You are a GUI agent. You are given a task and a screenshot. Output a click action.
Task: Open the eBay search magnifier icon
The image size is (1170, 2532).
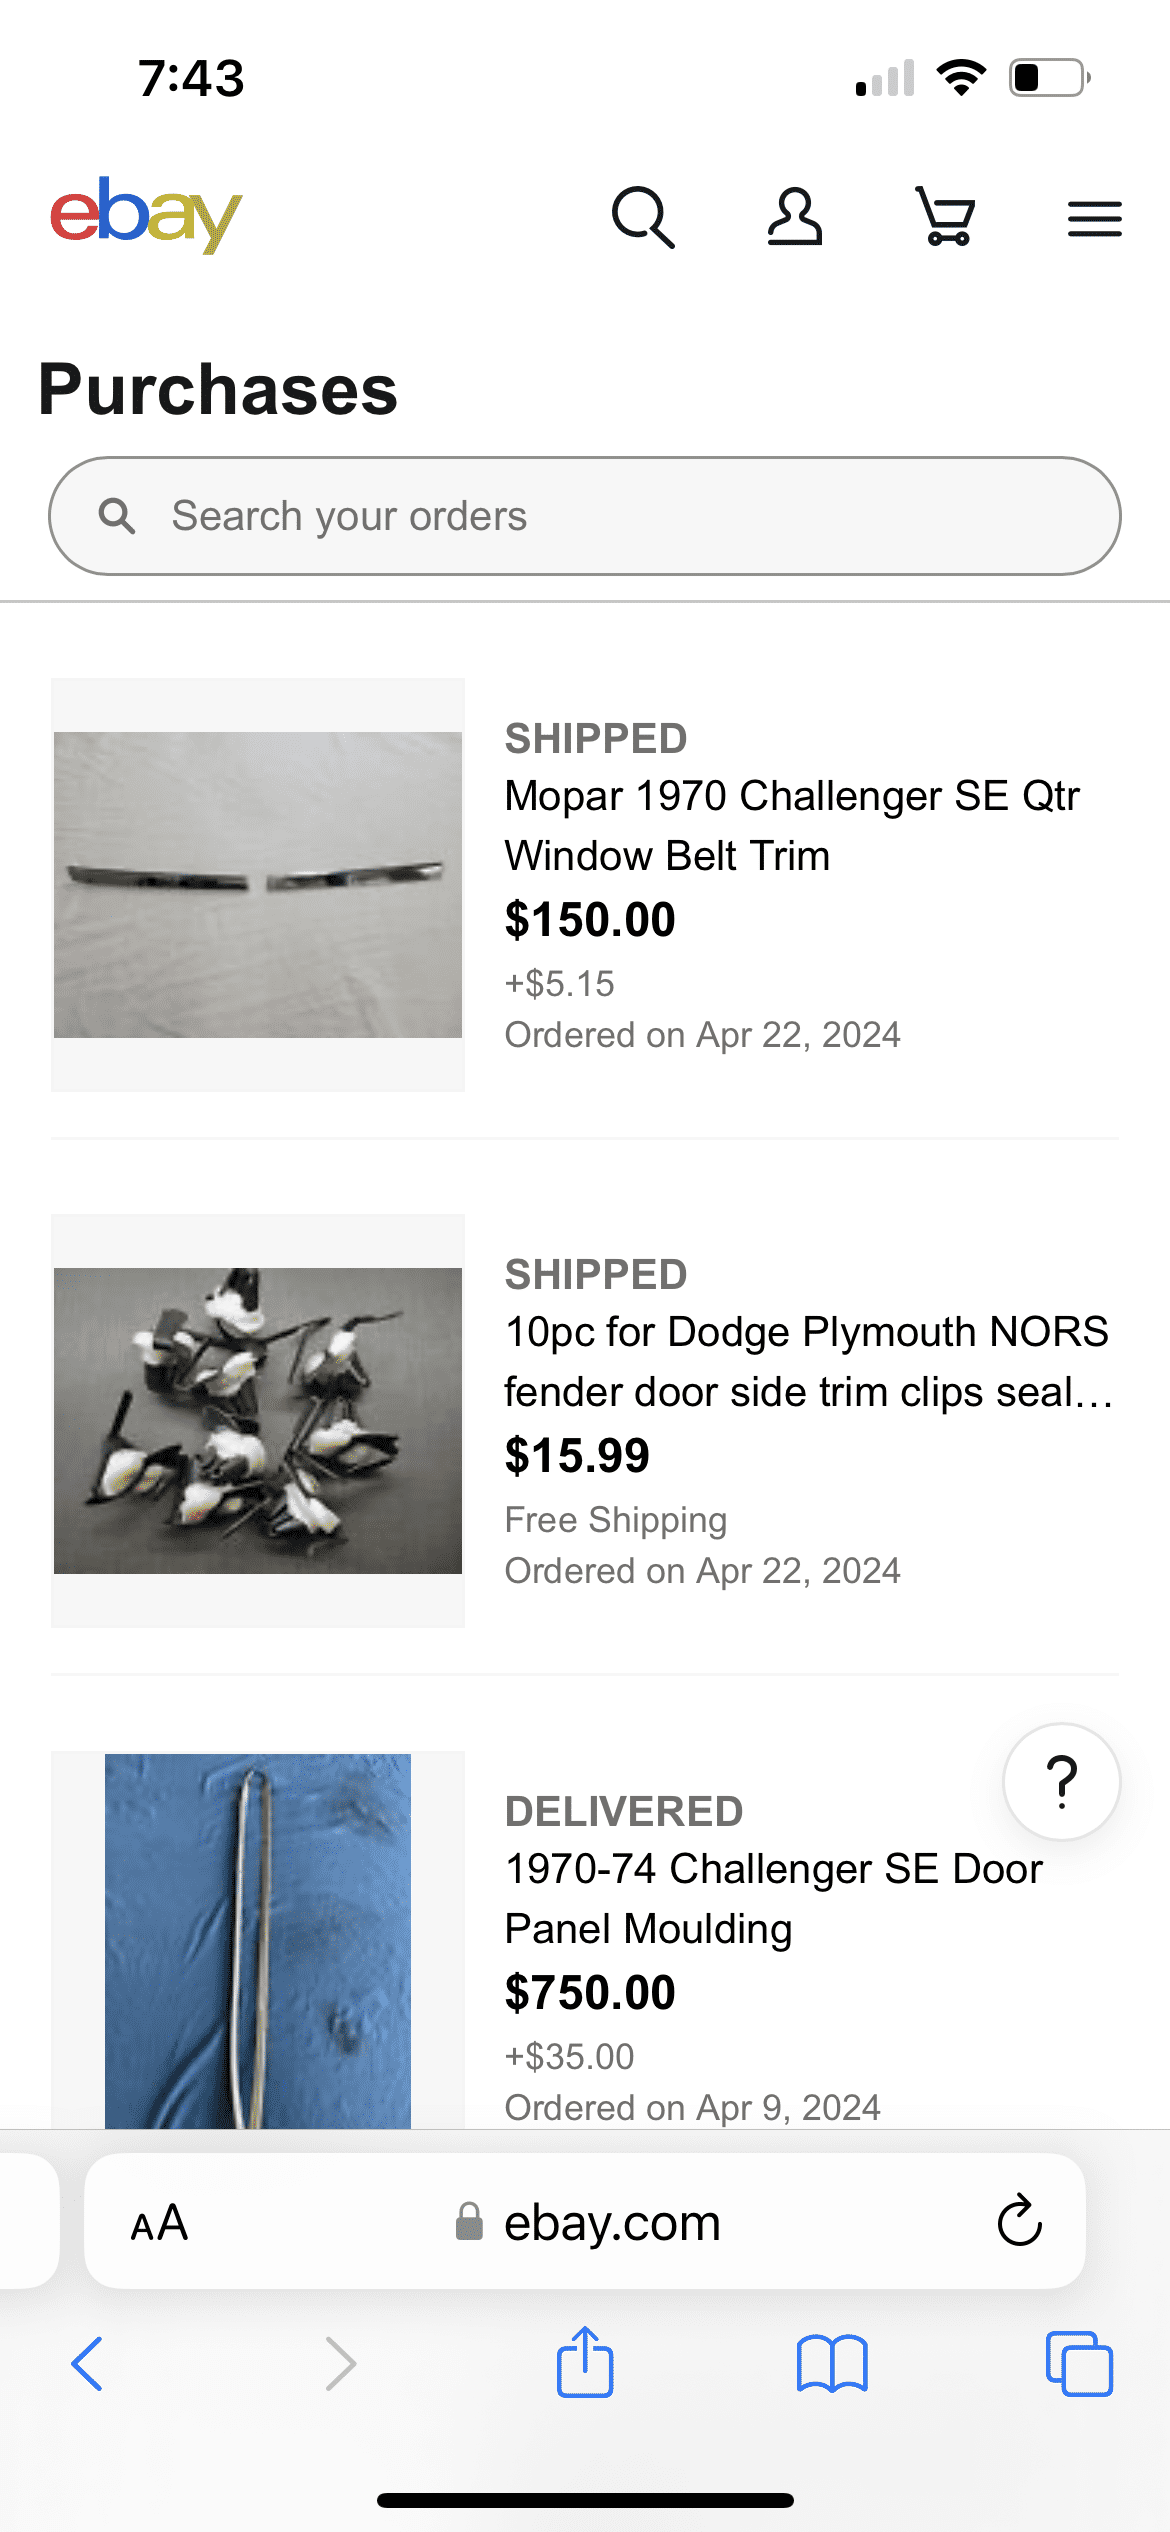643,217
